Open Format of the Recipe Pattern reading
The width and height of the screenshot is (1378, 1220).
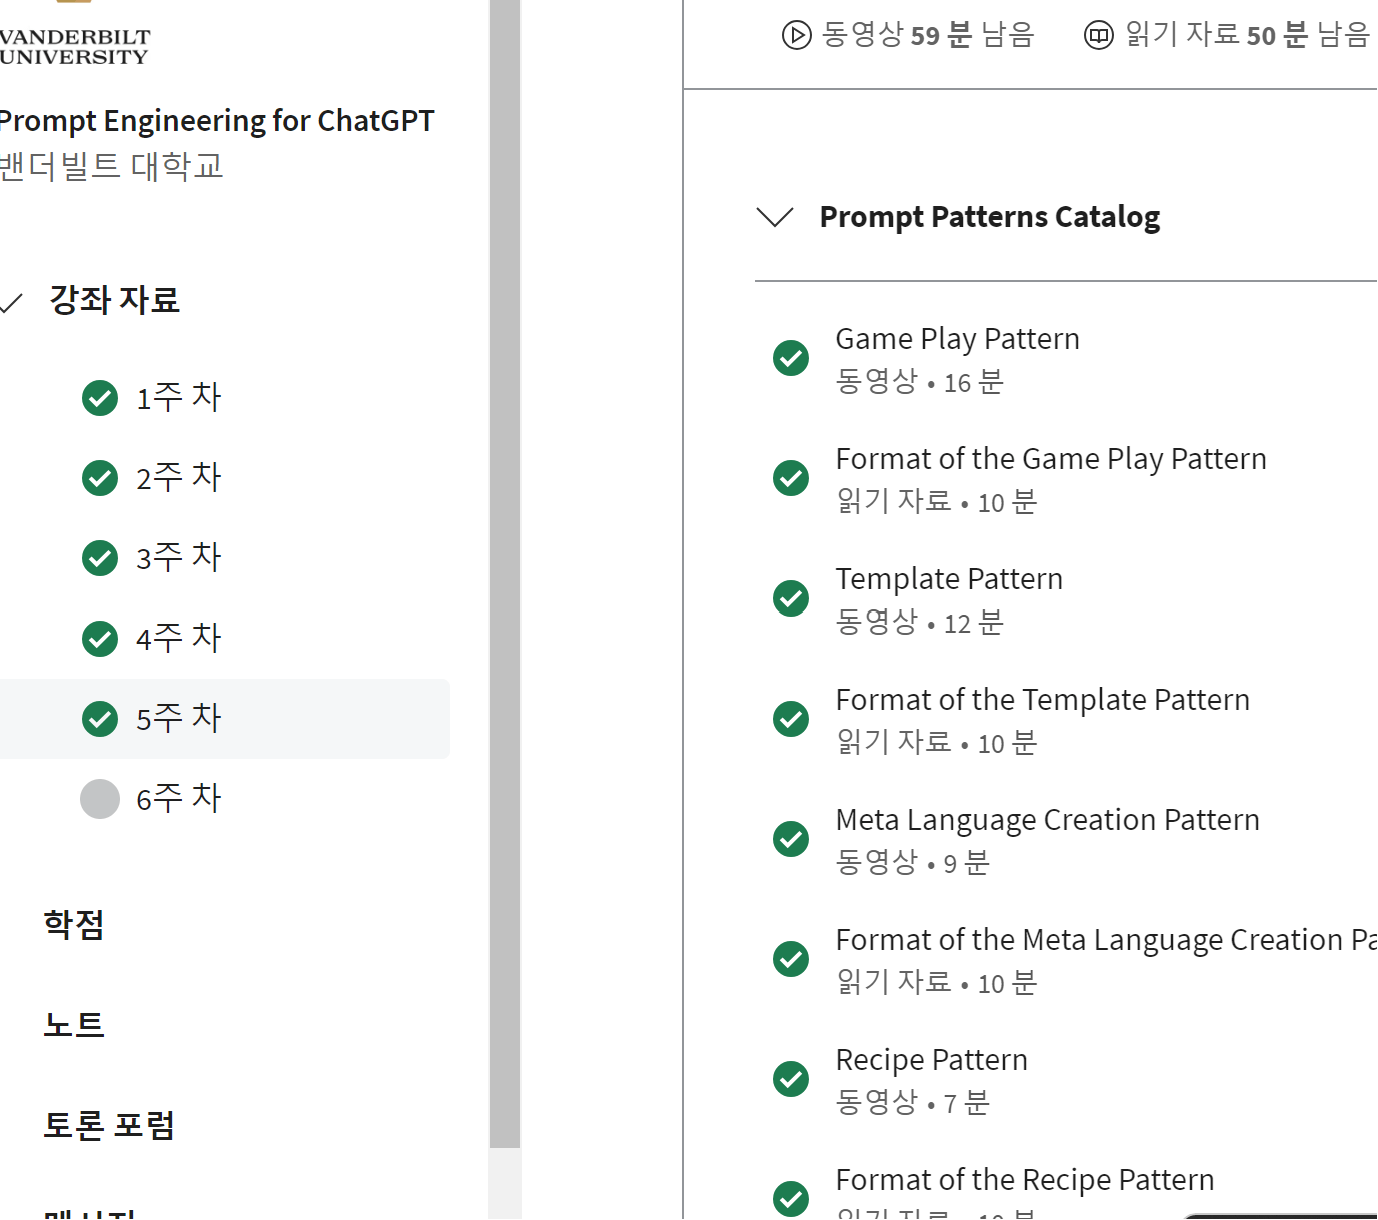(x=1025, y=1180)
